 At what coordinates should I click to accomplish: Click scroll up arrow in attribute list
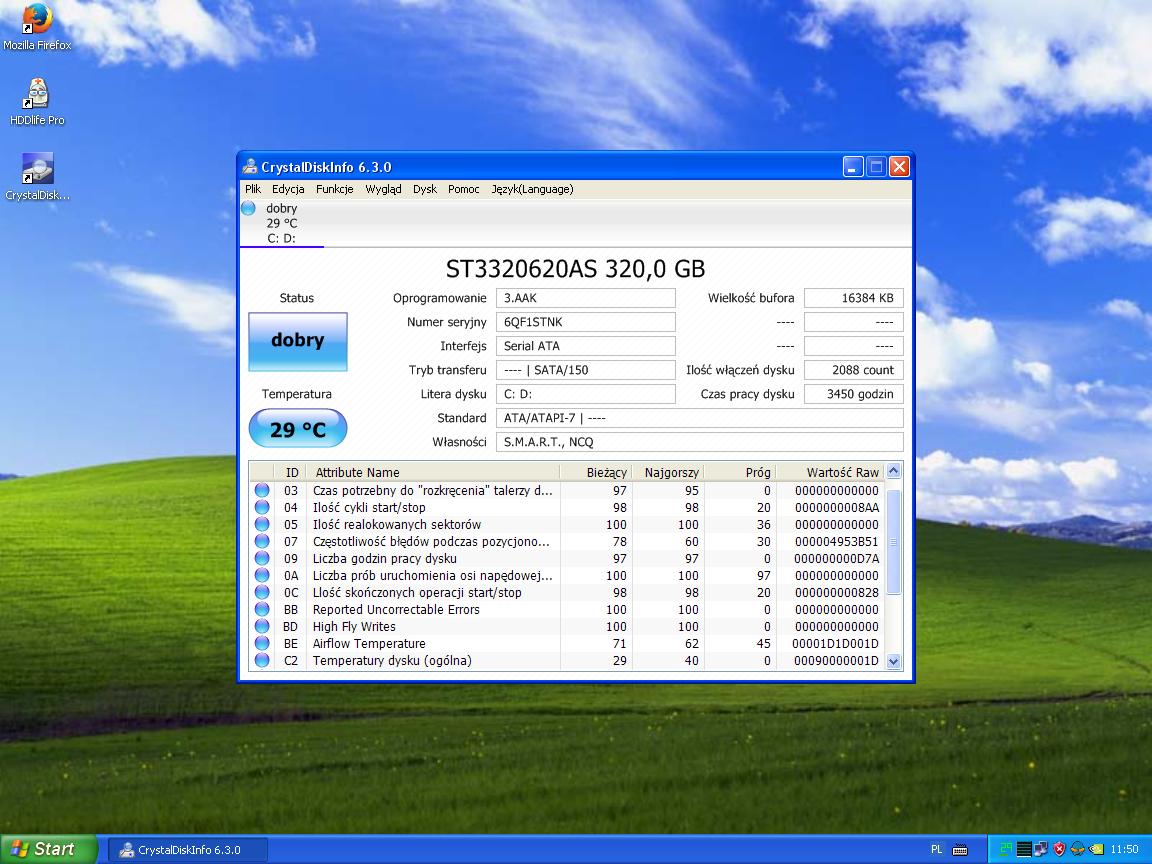(893, 471)
